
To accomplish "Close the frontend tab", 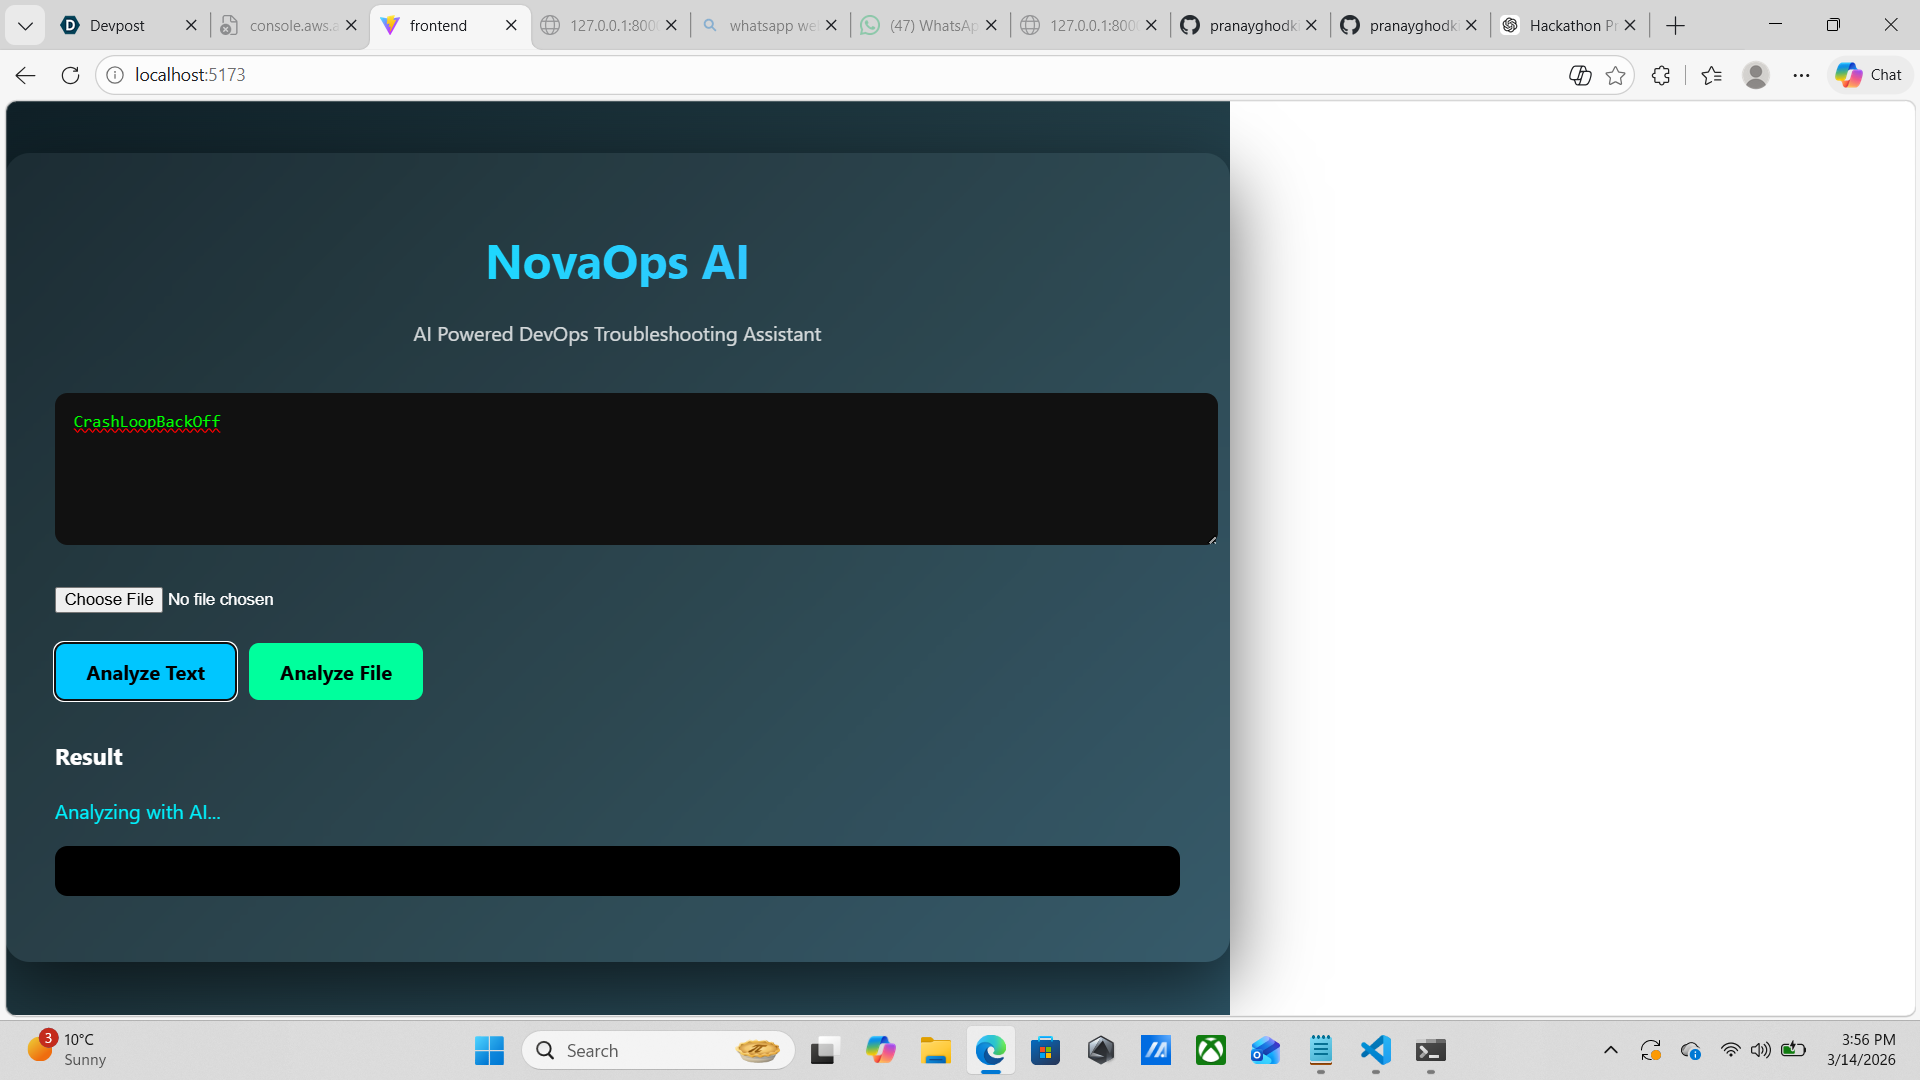I will 511,26.
